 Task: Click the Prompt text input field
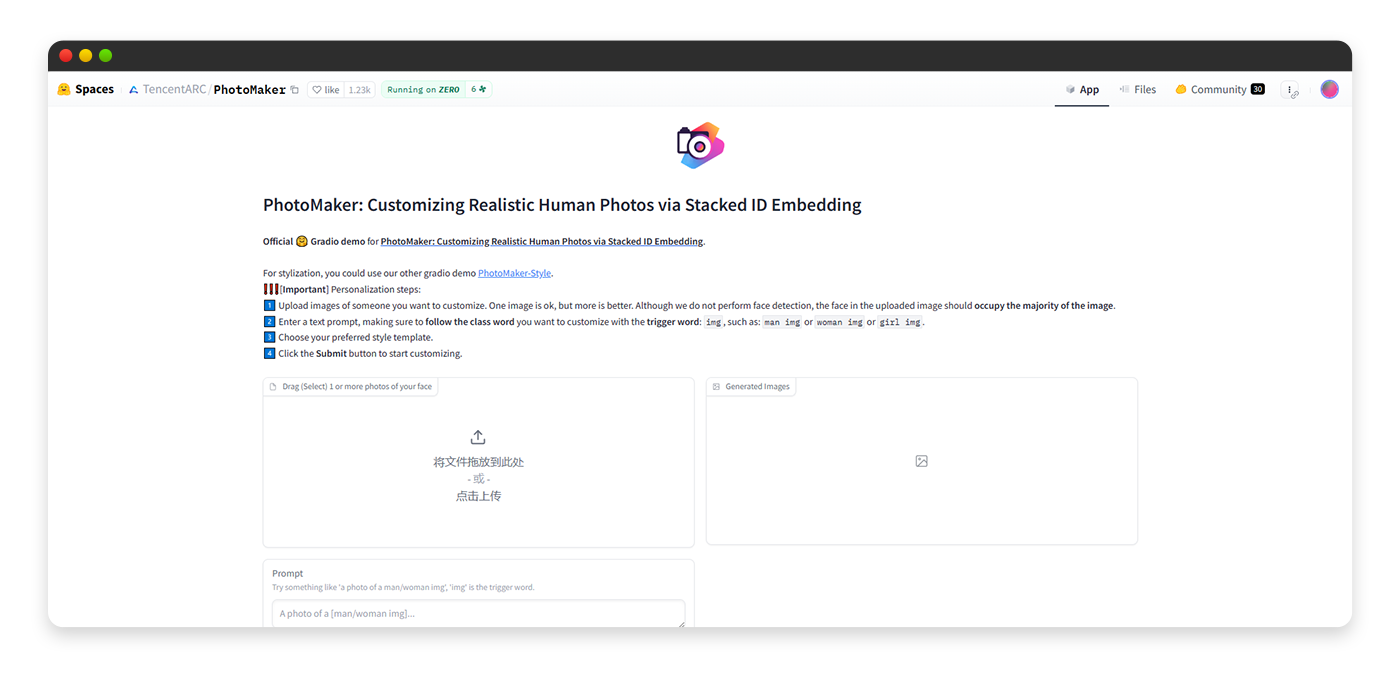click(478, 613)
